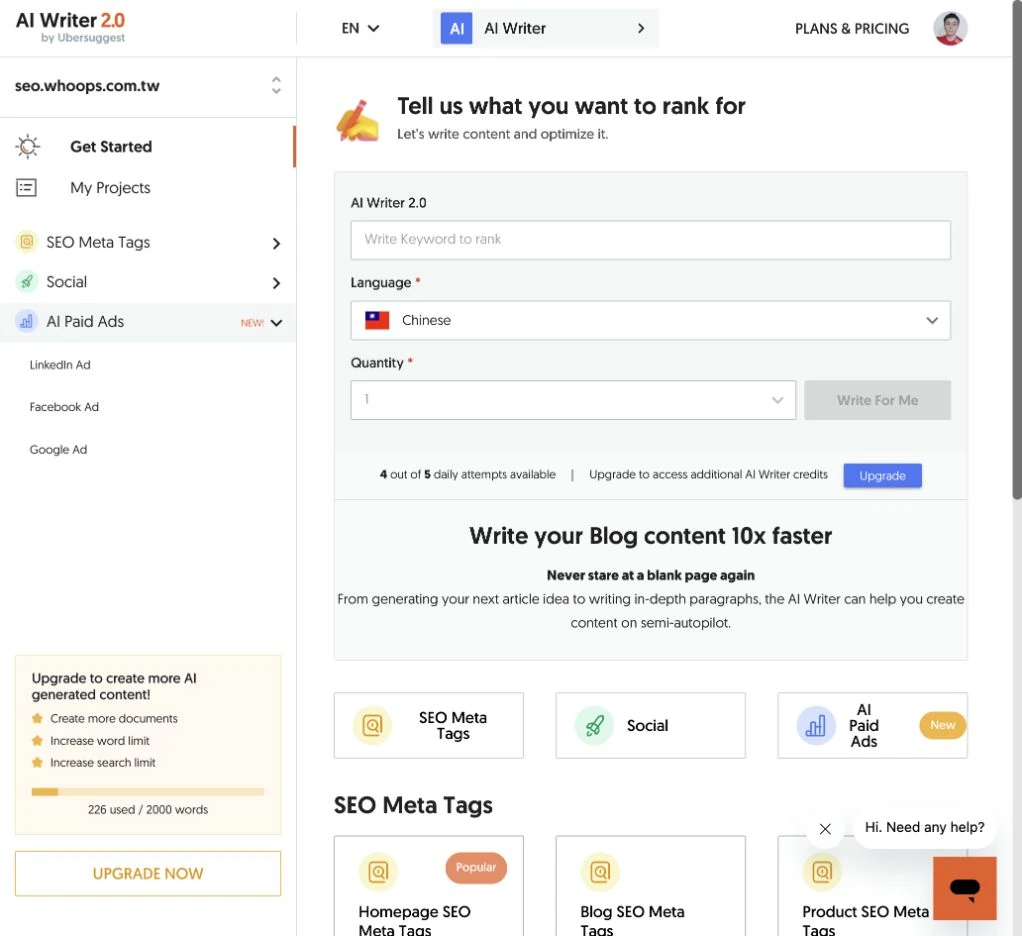Screen dimensions: 1022x936
Task: Open the user profile avatar
Action: click(950, 29)
